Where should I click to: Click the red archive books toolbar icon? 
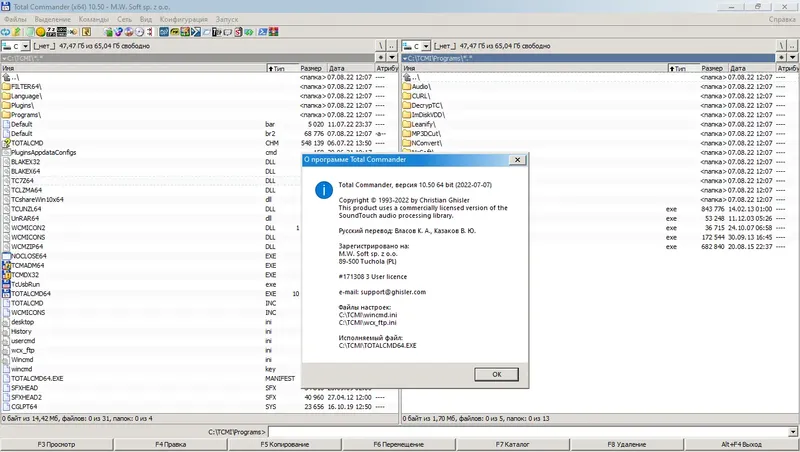pyautogui.click(x=273, y=32)
